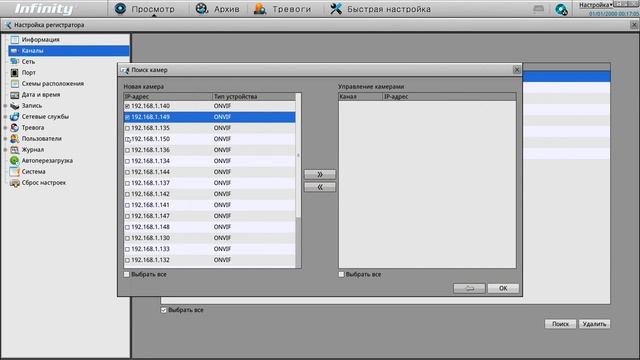Select row 192.168.1.133
This screenshot has width=640, height=360.
click(x=210, y=249)
